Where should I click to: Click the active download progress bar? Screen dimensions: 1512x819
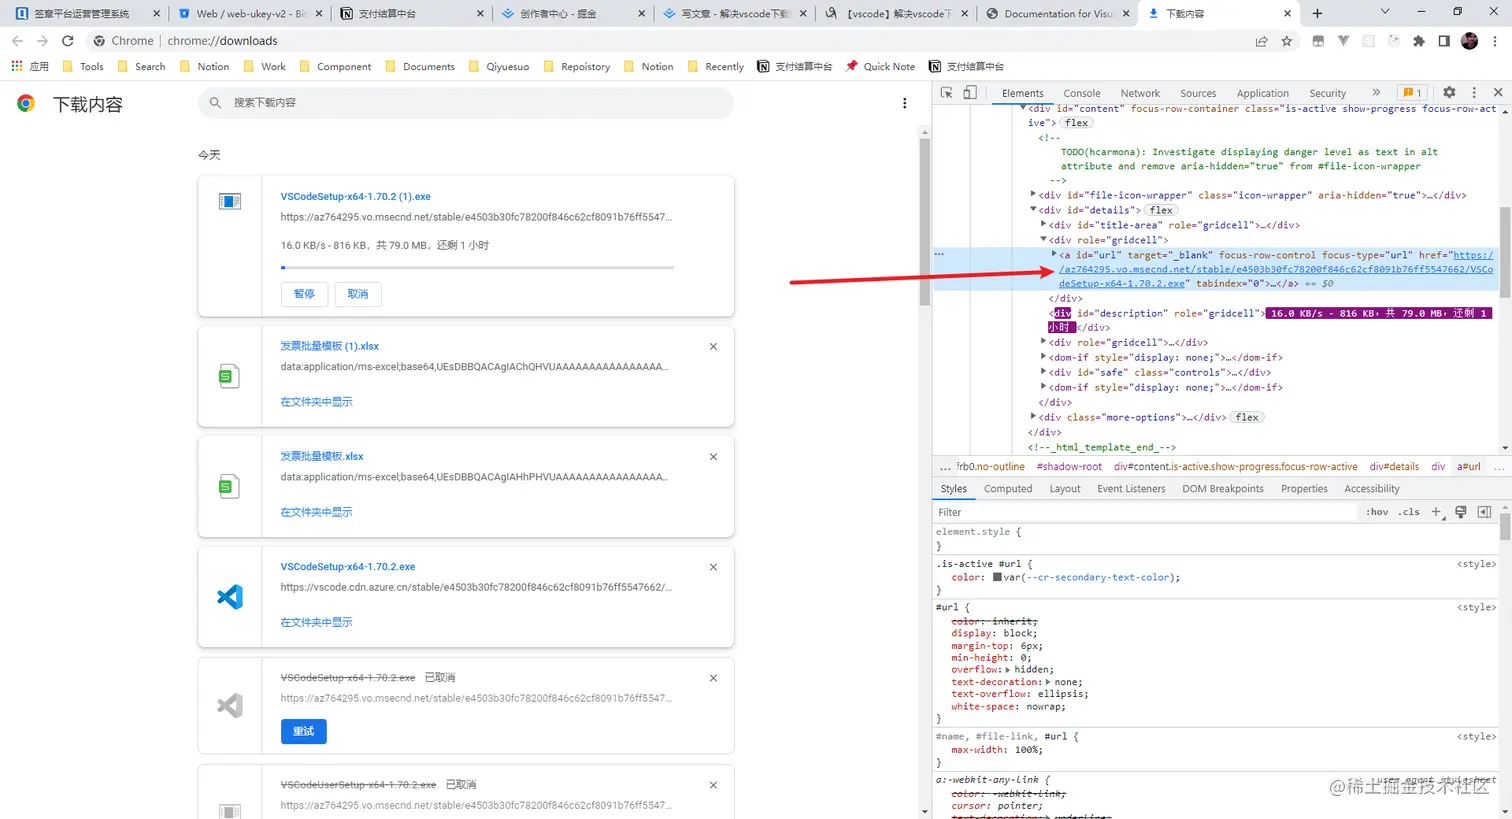(x=477, y=268)
